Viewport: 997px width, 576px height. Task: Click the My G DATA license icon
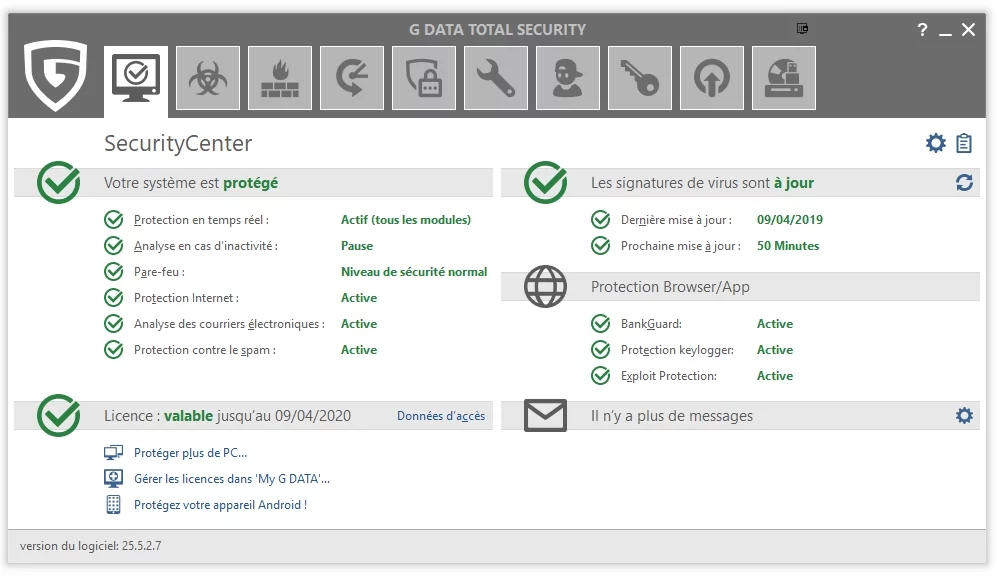tap(113, 479)
